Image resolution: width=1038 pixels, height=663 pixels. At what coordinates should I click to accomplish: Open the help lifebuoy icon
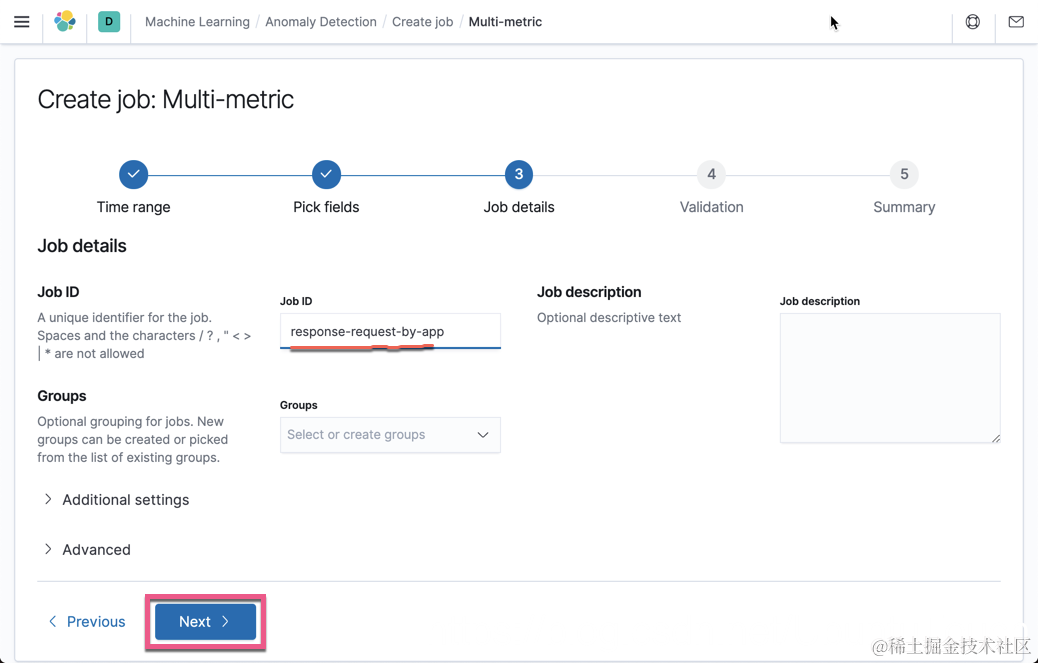coord(972,22)
